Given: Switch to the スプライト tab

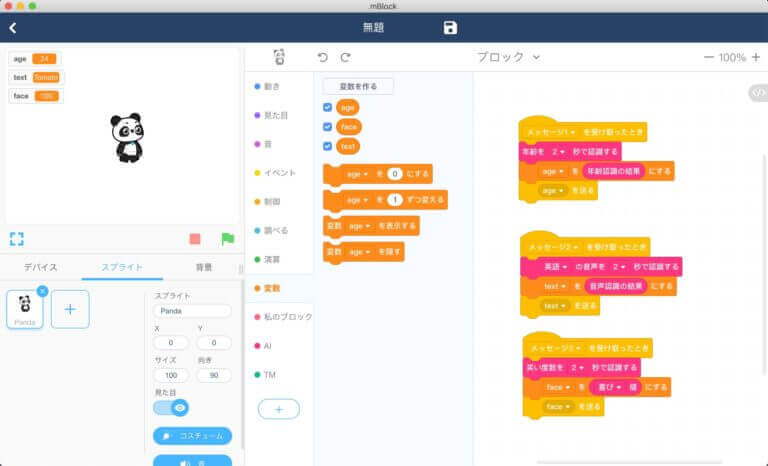Looking at the screenshot, I should [x=122, y=267].
